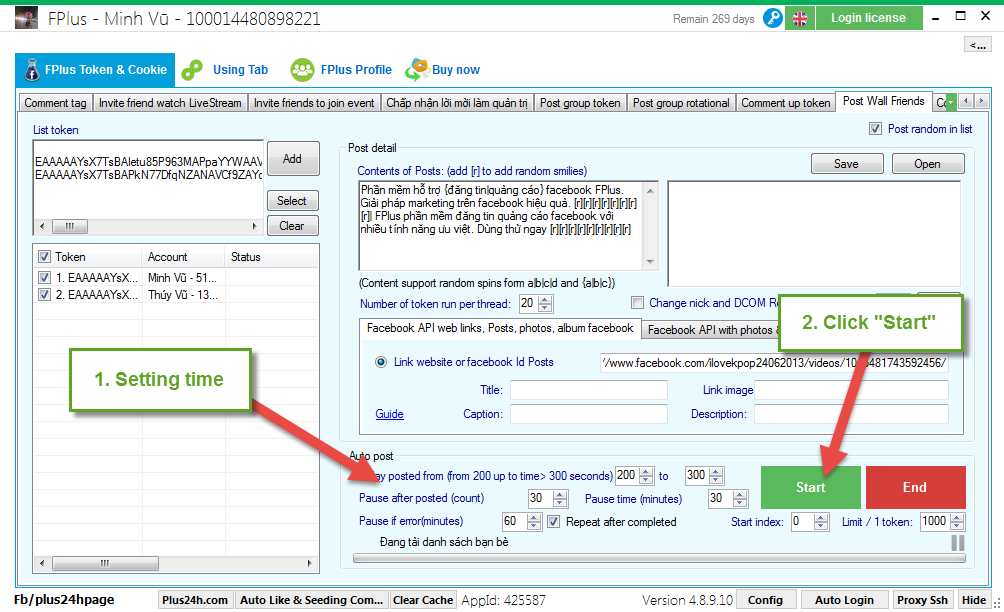Clear the token list
This screenshot has width=1004, height=612.
tap(293, 226)
